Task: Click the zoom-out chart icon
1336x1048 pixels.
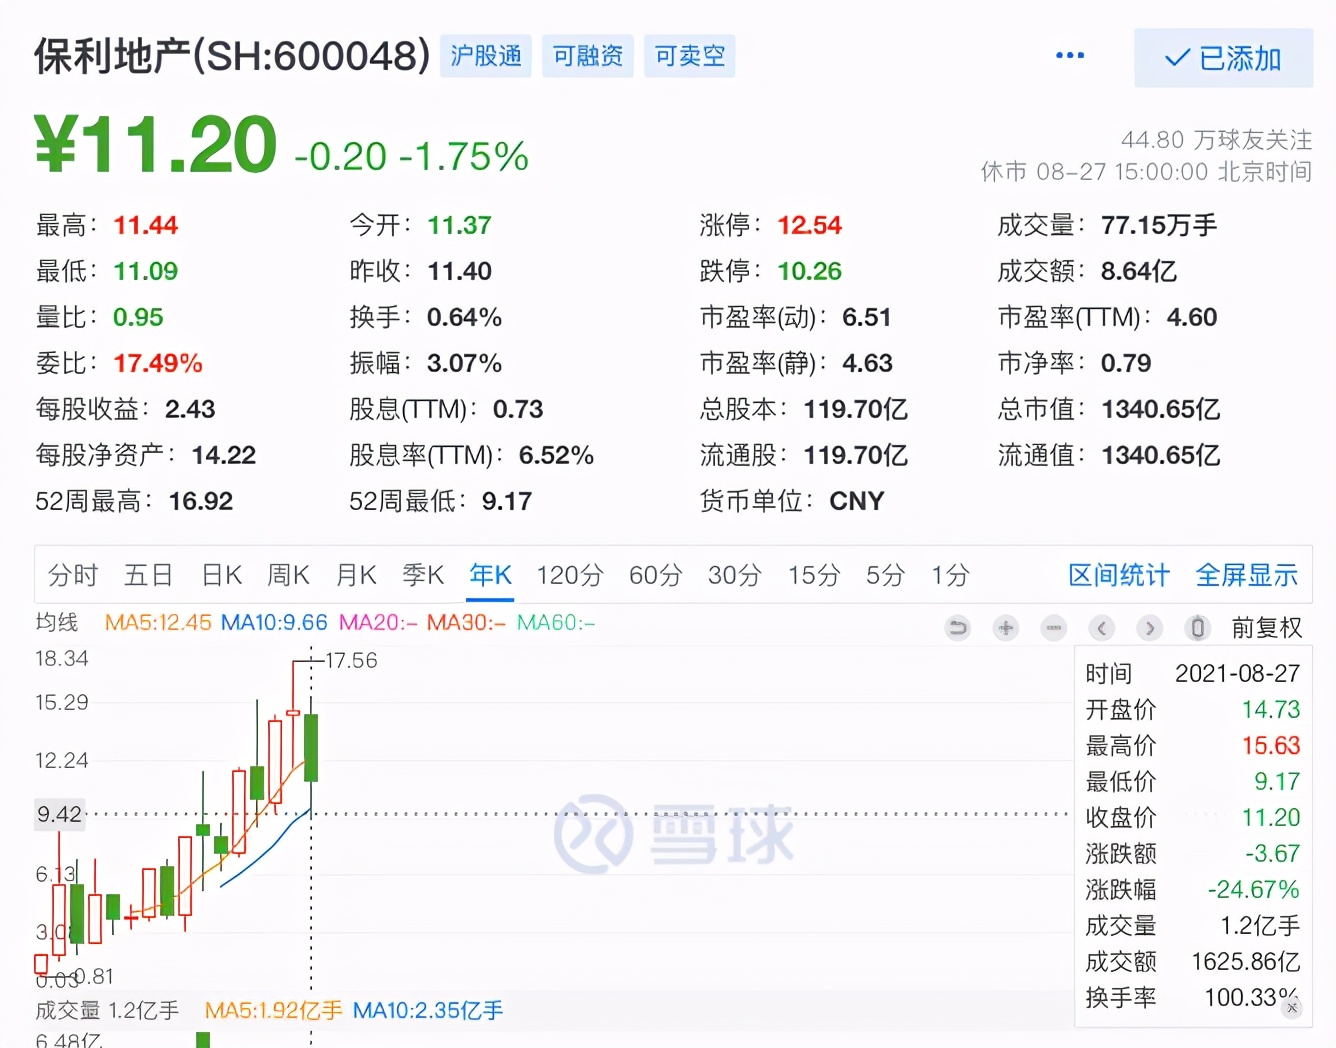Action: coord(1053,628)
